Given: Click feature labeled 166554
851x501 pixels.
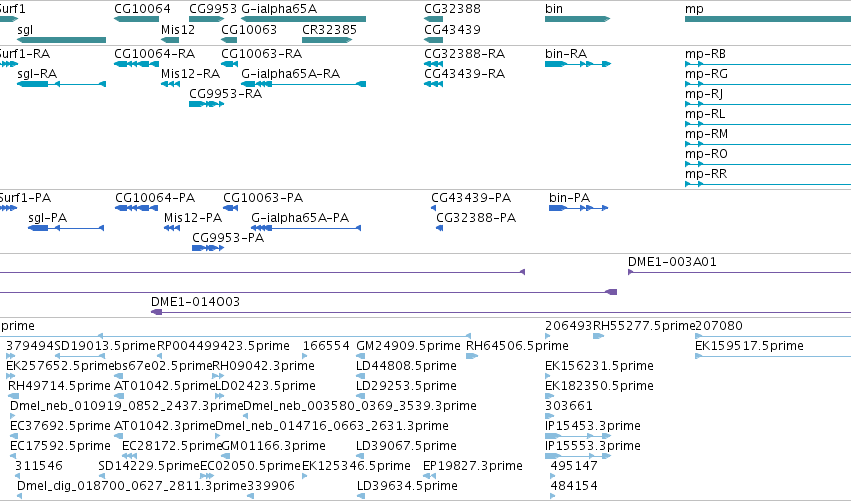Looking at the screenshot, I should [326, 346].
